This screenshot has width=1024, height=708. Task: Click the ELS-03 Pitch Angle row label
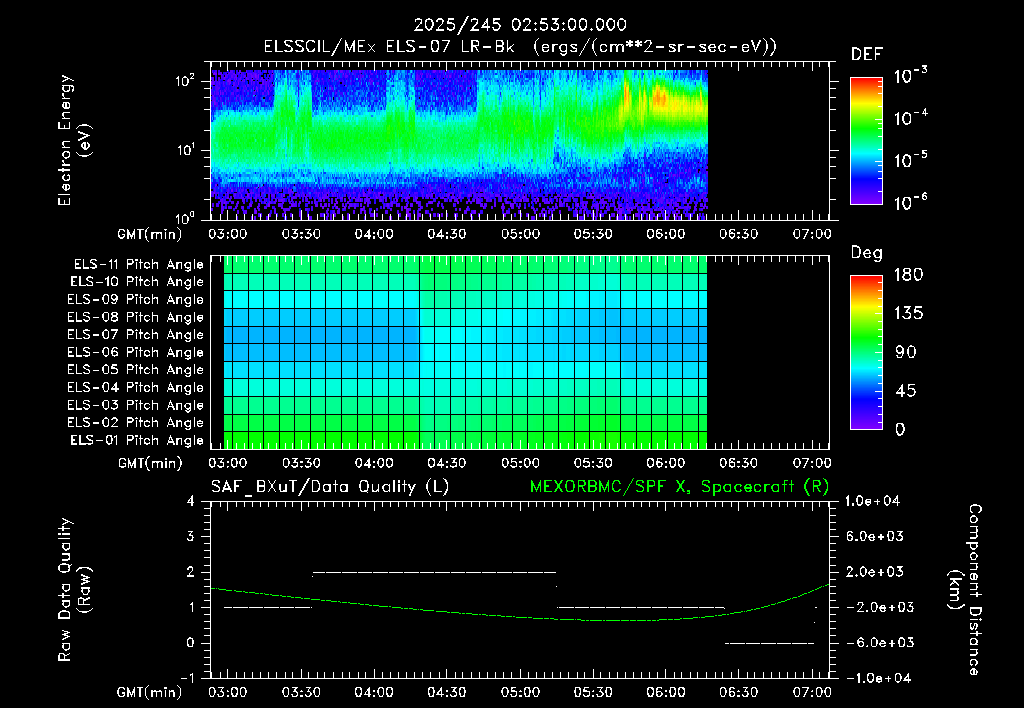(x=136, y=405)
